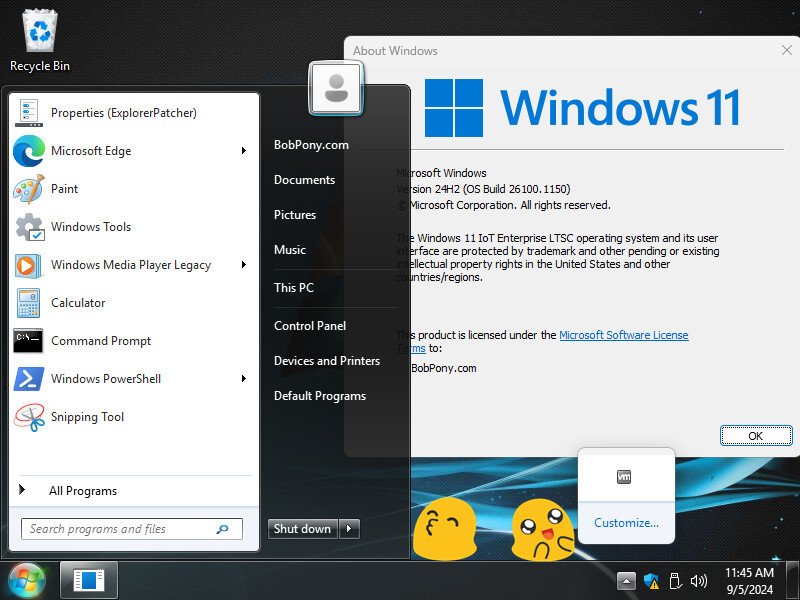Open Devices and Printers
Screen dimensions: 800x600
(x=327, y=361)
